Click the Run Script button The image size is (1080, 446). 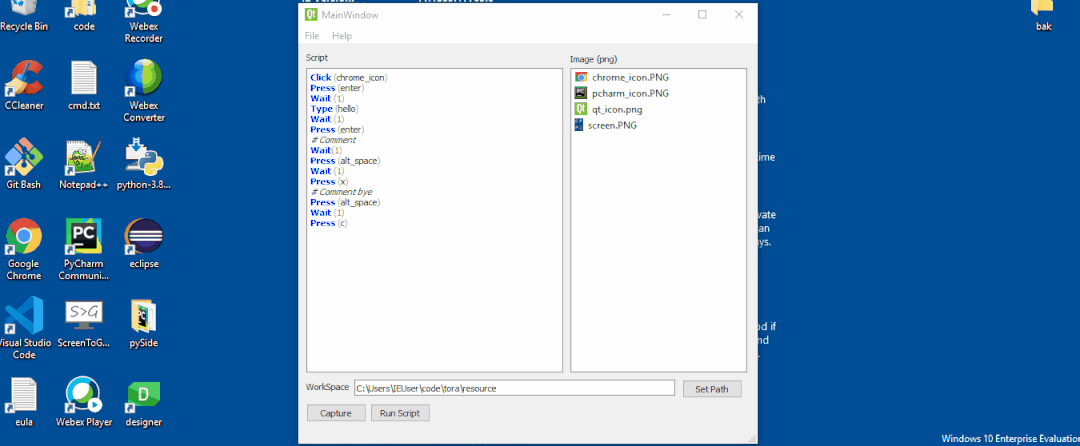point(400,413)
